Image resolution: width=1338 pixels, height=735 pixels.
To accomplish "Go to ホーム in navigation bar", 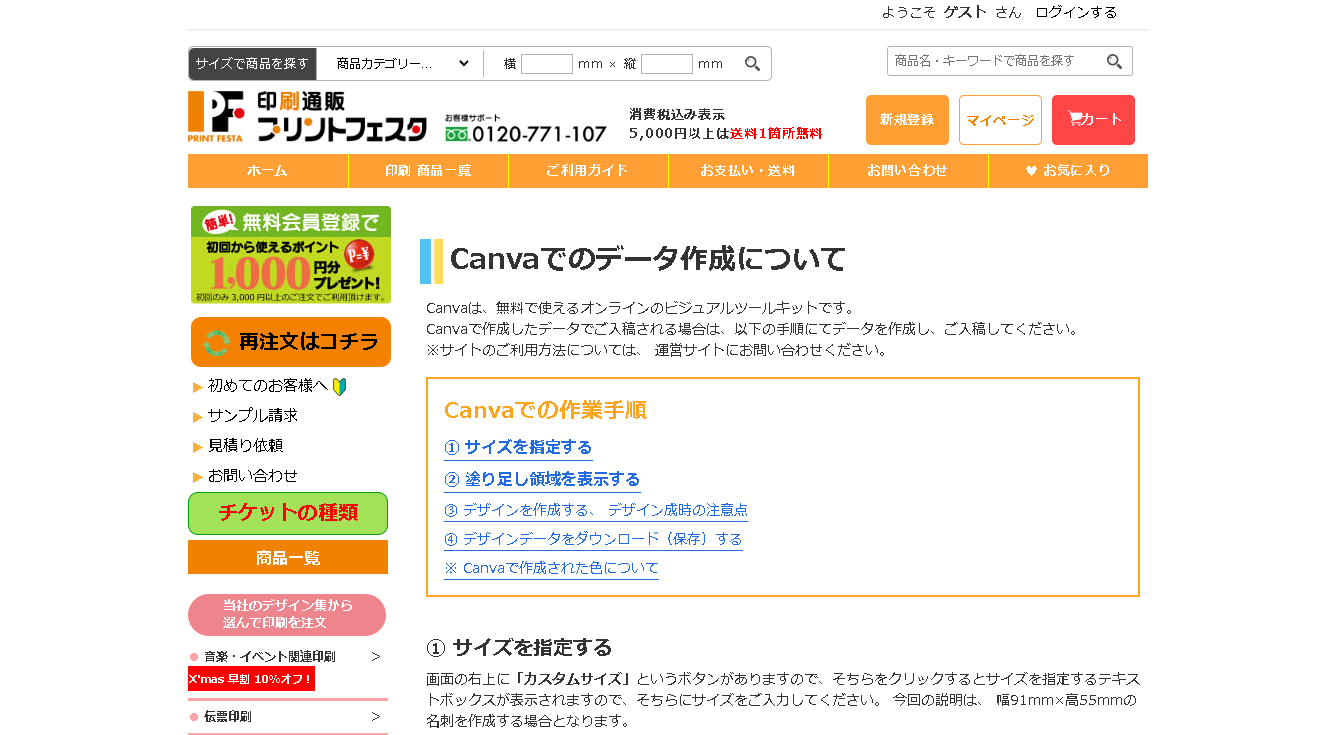I will point(268,171).
